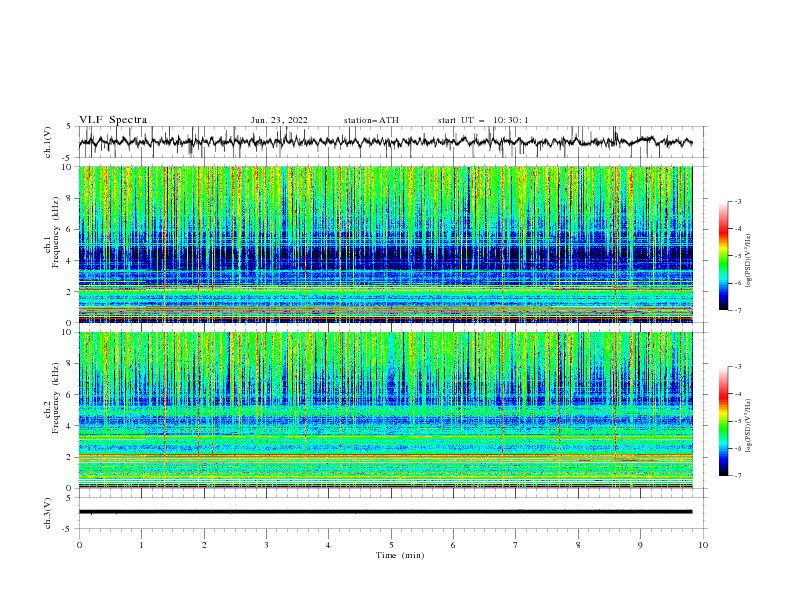Click time-axis tick label '1'

tap(141, 545)
